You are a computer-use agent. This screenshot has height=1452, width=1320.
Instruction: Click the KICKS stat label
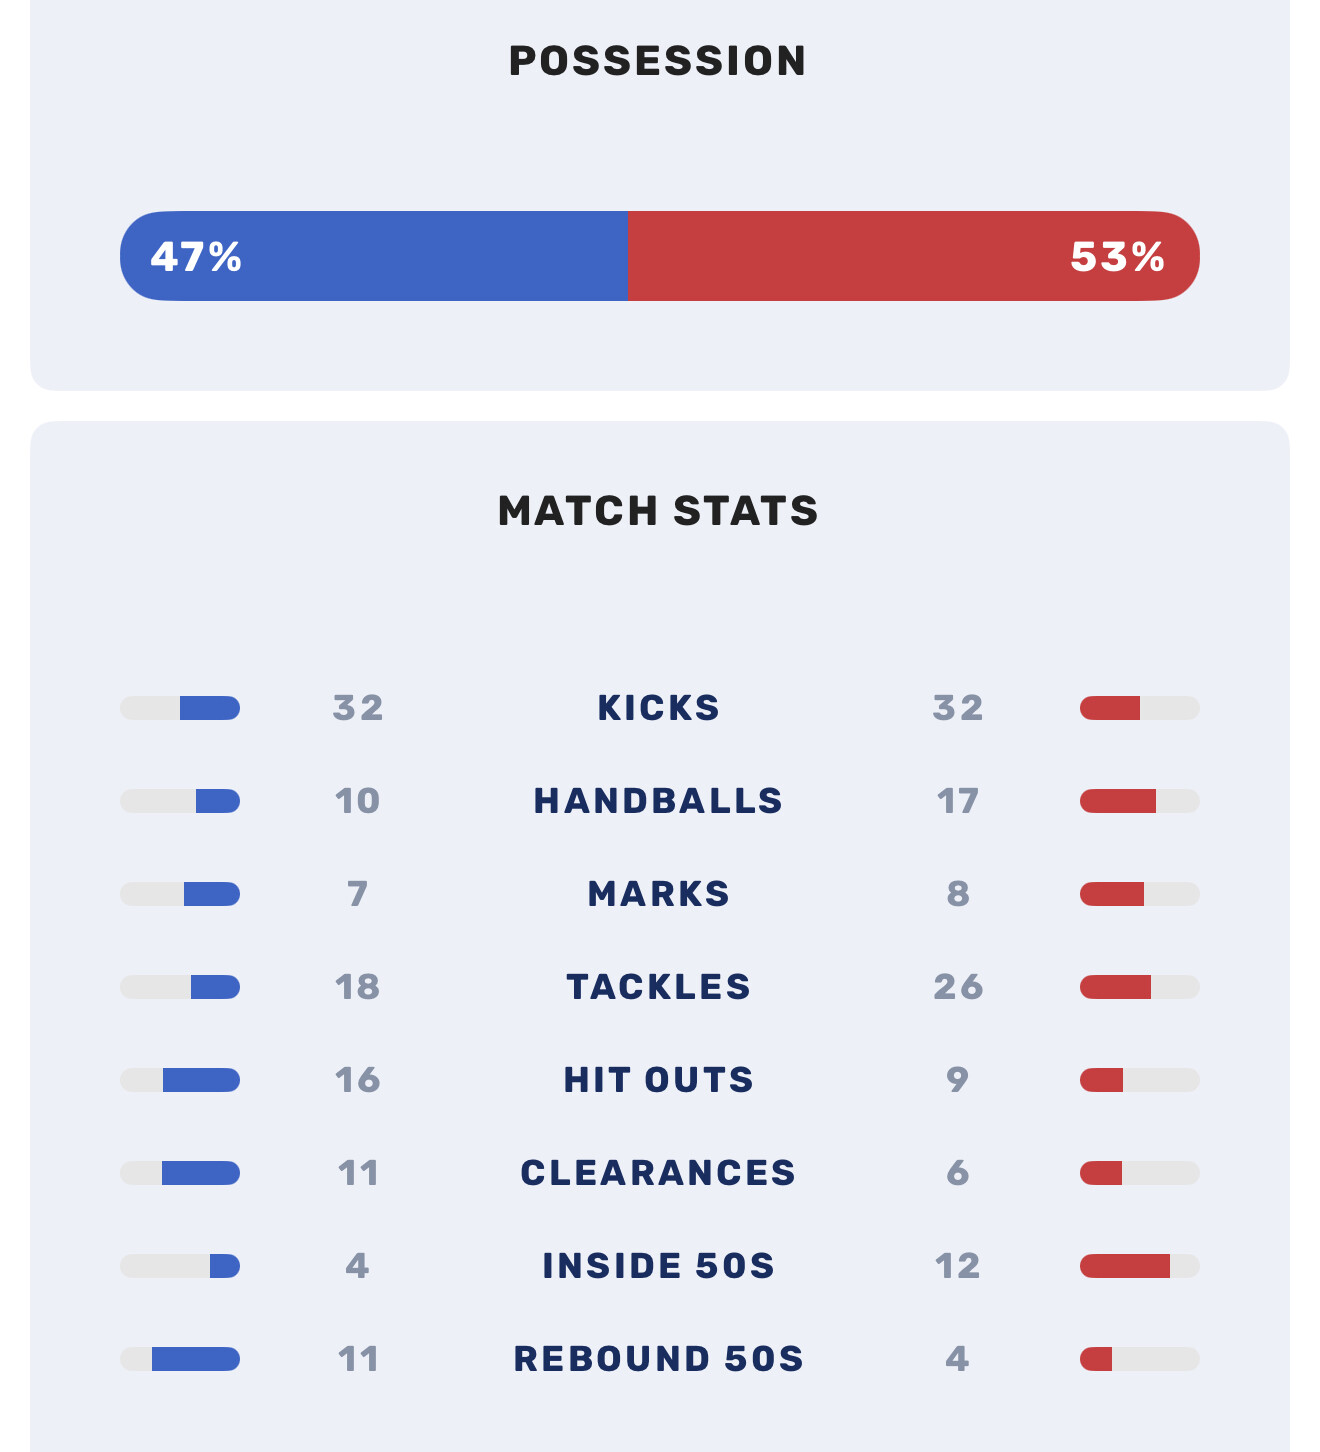pyautogui.click(x=658, y=708)
